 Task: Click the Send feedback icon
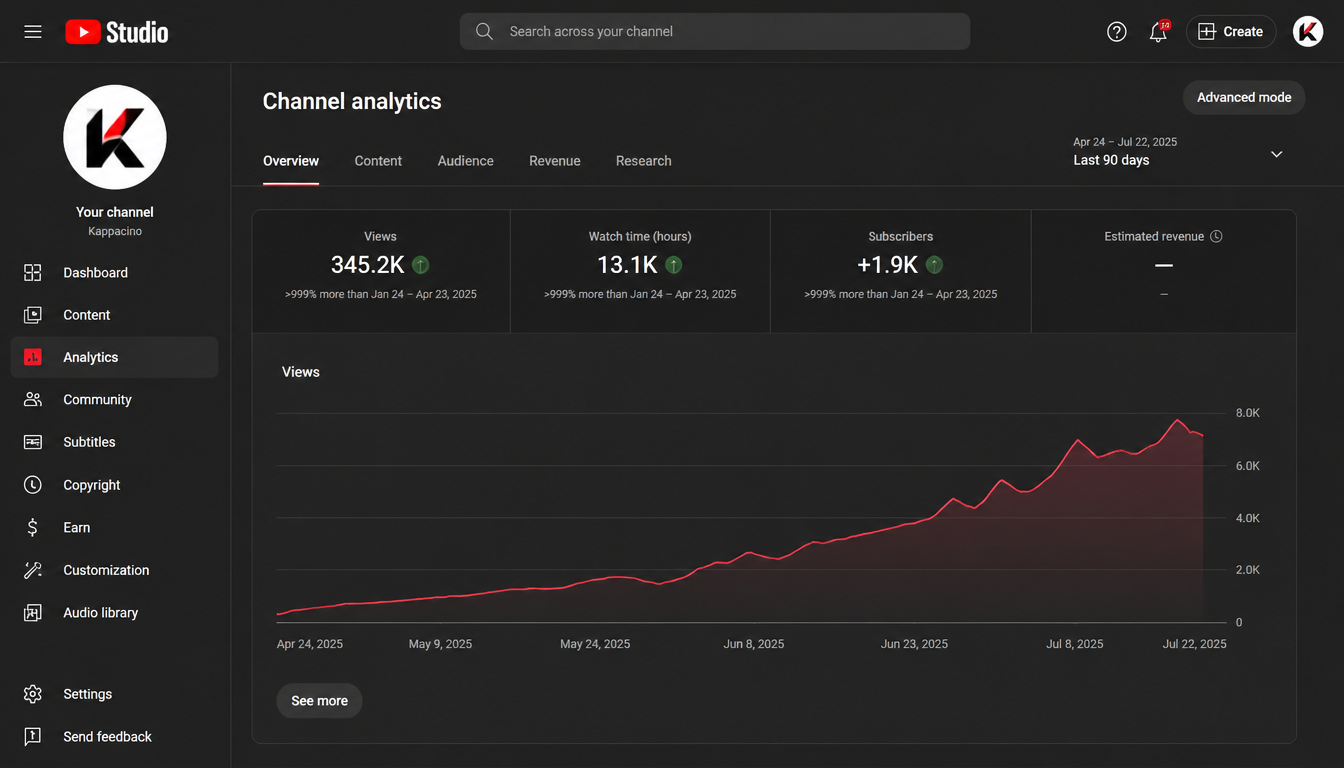[33, 737]
